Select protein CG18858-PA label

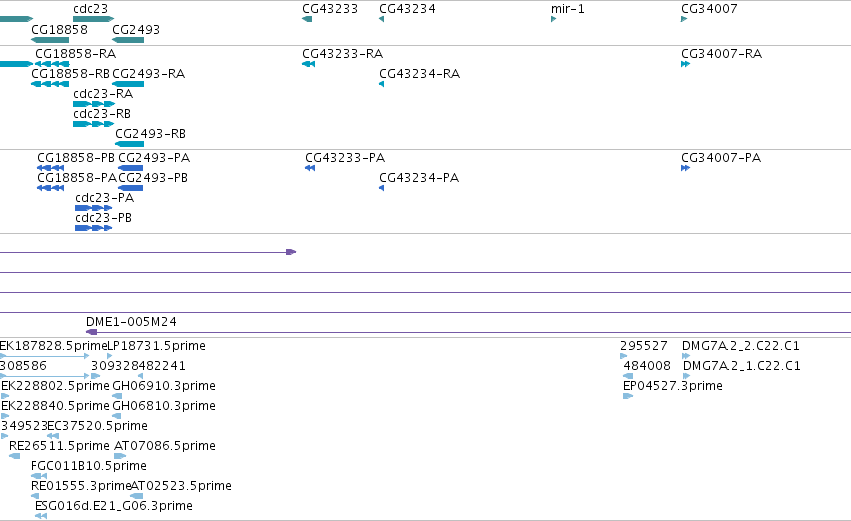tap(77, 178)
